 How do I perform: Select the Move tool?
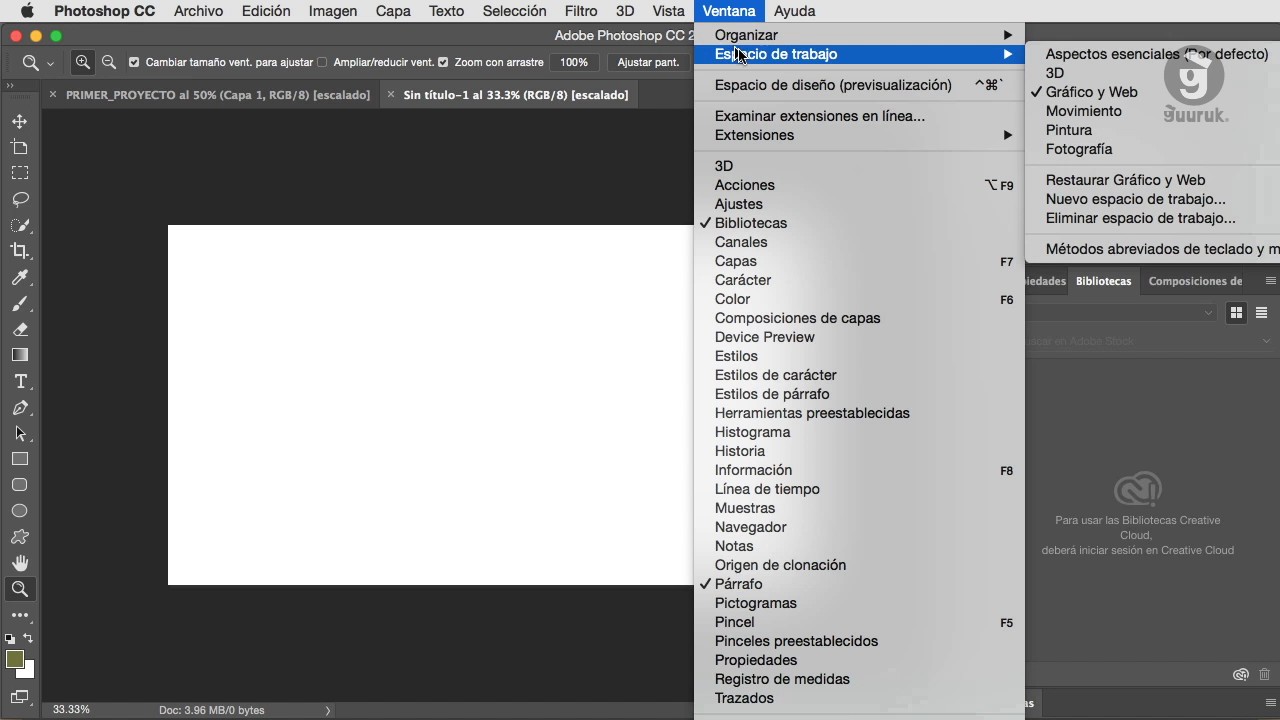pyautogui.click(x=20, y=121)
